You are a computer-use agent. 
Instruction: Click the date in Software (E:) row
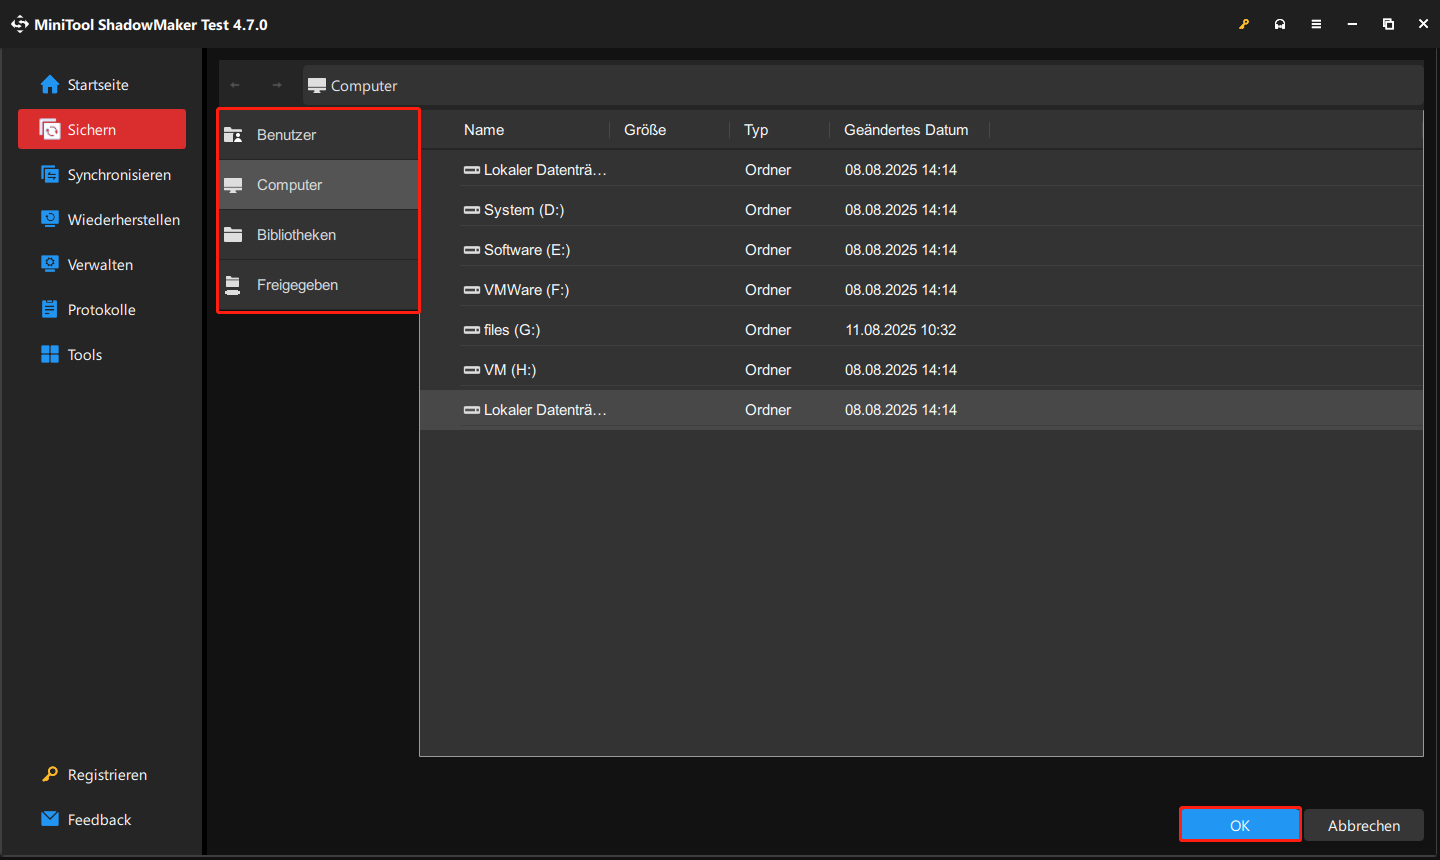901,250
